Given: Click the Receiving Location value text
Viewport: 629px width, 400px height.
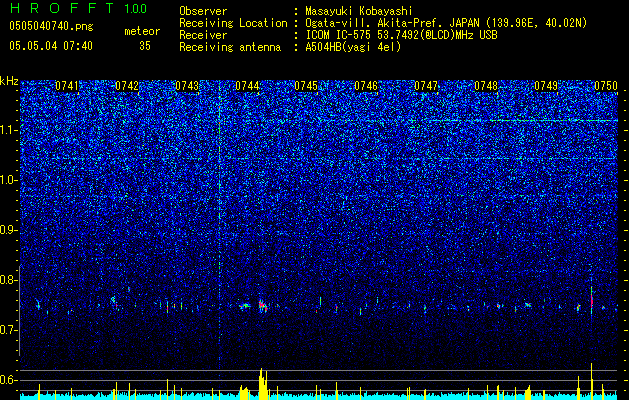Looking at the screenshot, I should coord(446,23).
